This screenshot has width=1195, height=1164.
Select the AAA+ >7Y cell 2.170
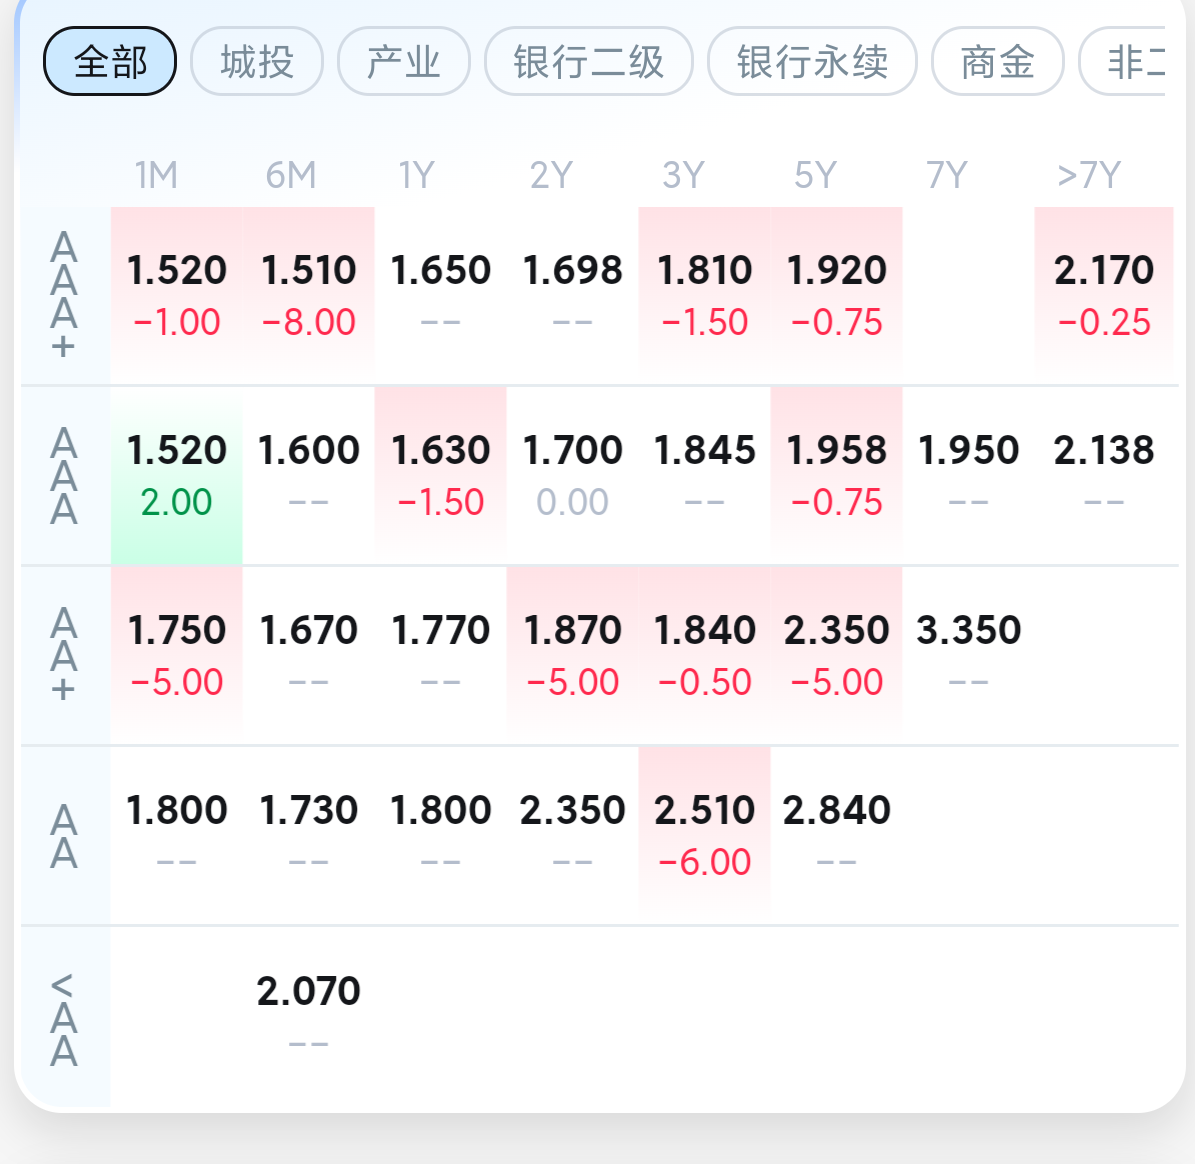click(x=1104, y=296)
